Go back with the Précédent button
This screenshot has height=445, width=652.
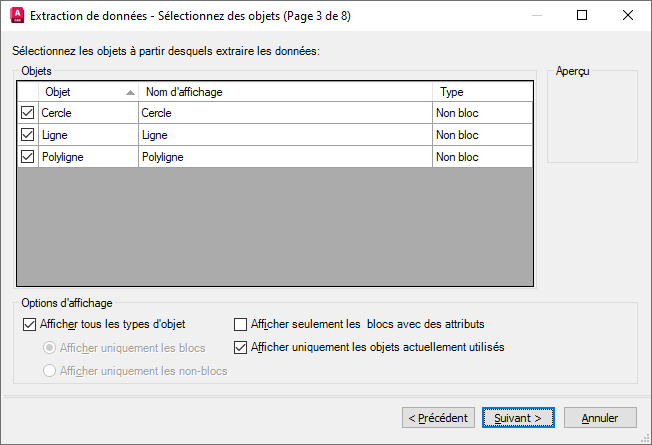(x=438, y=417)
